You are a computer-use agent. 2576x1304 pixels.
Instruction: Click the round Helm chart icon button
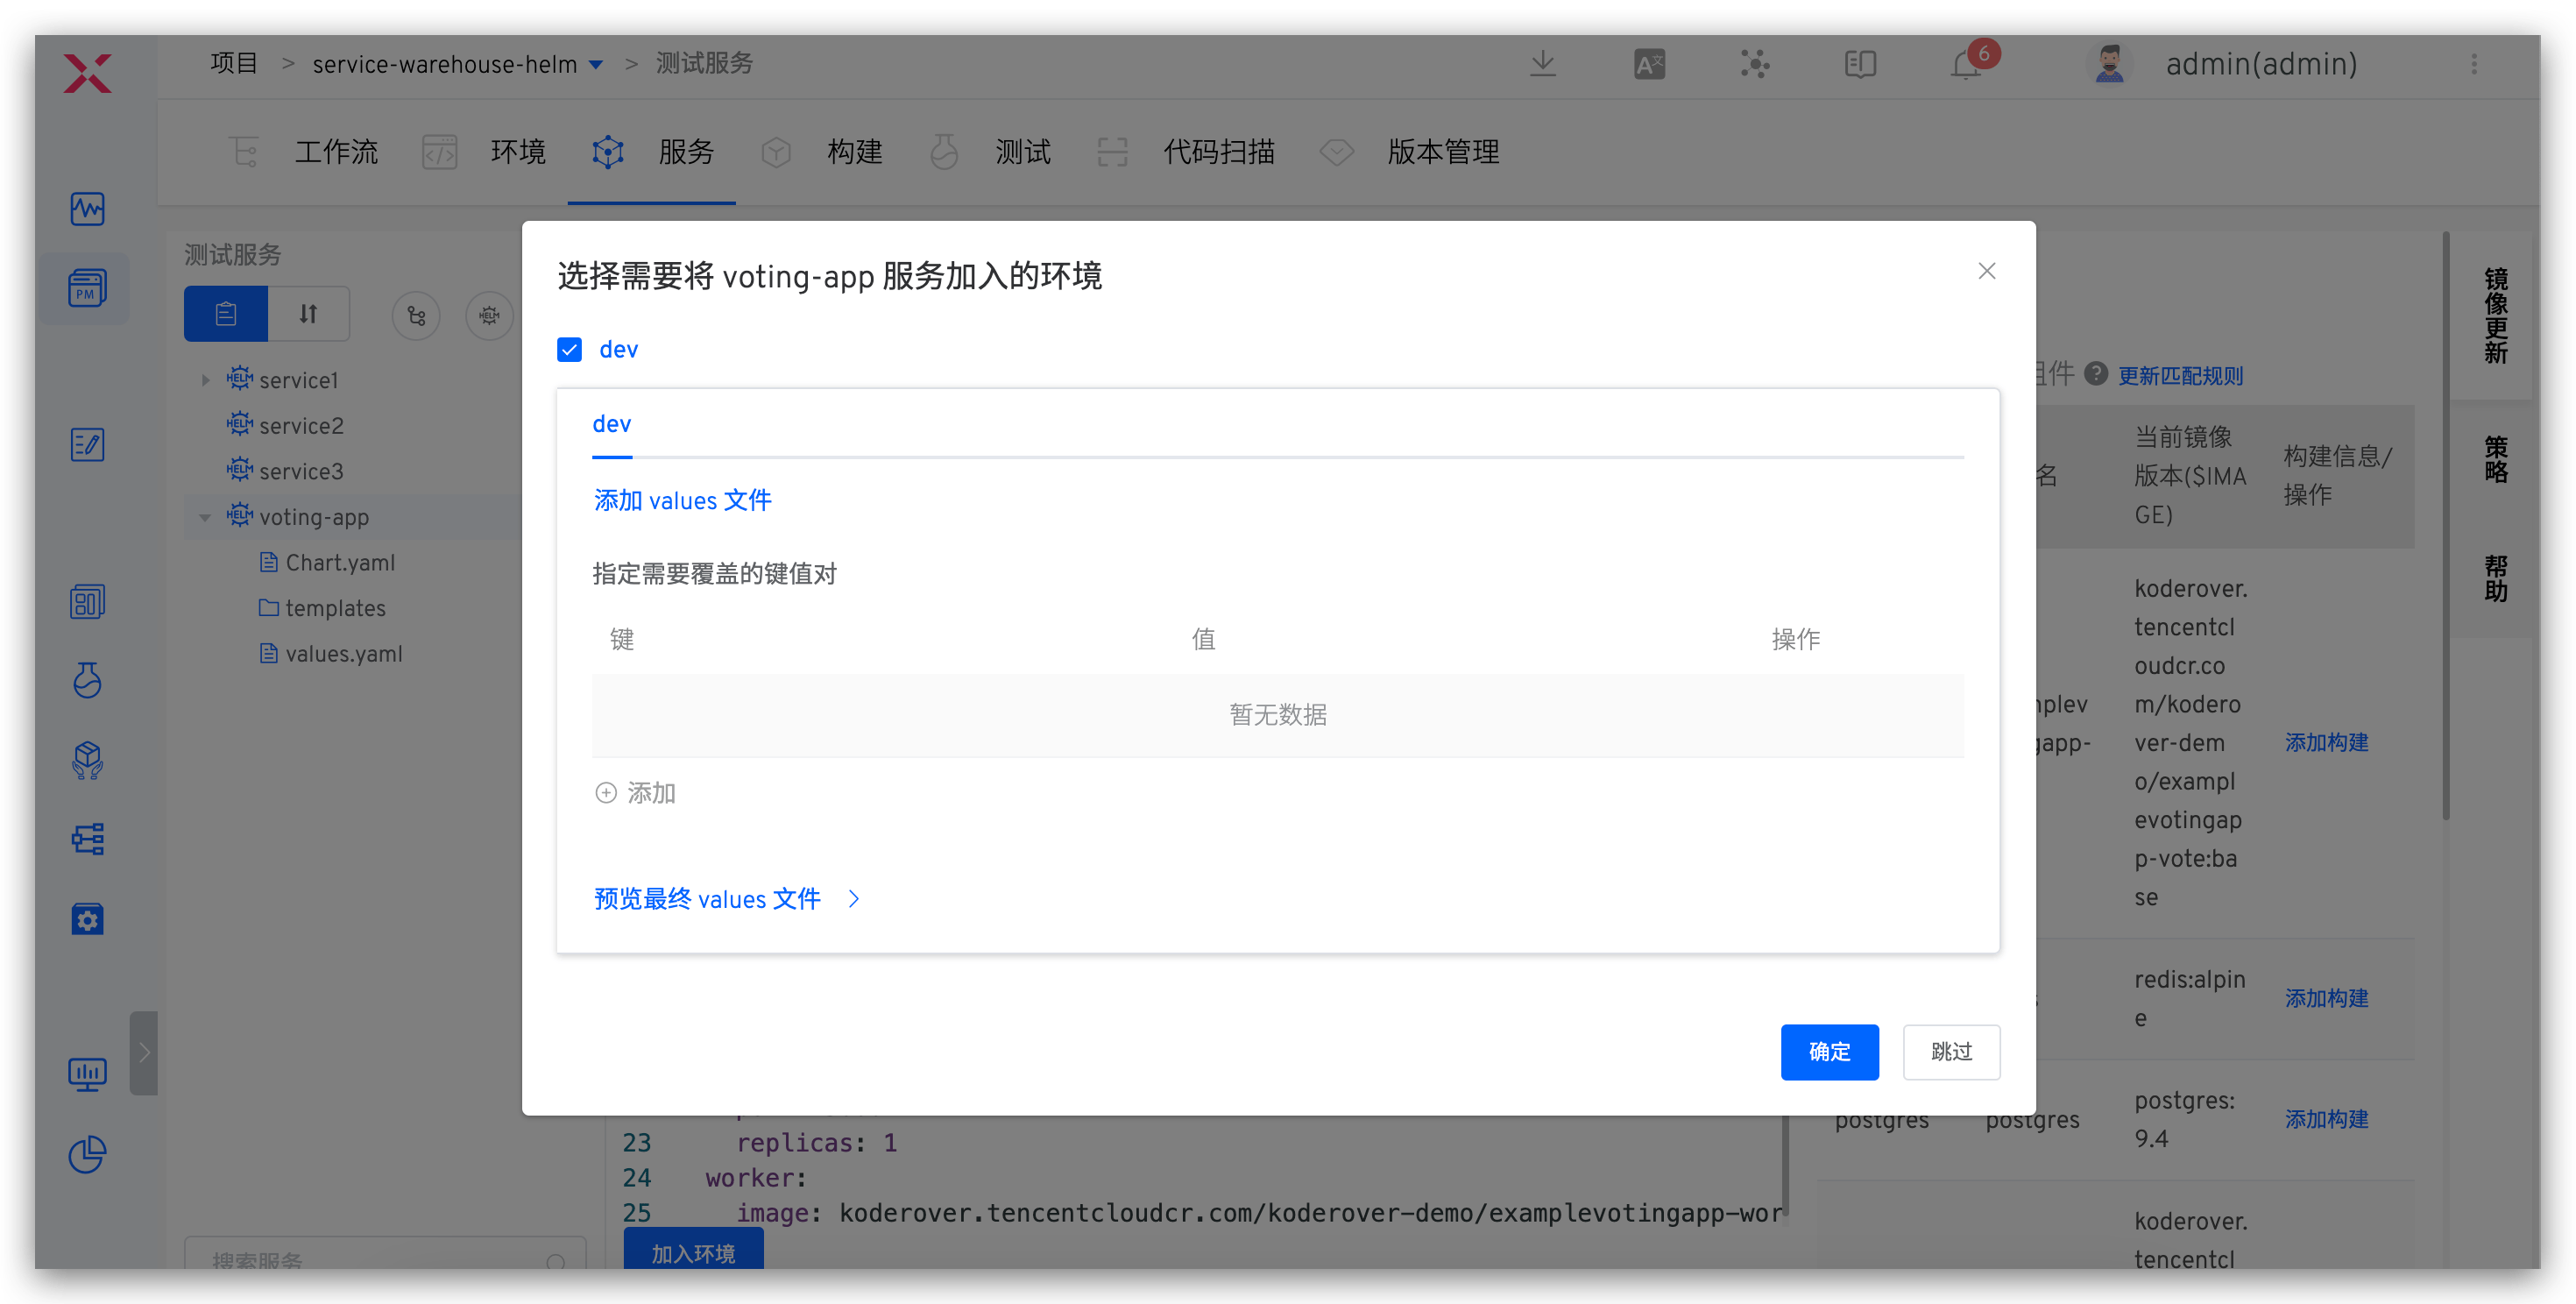[x=489, y=316]
